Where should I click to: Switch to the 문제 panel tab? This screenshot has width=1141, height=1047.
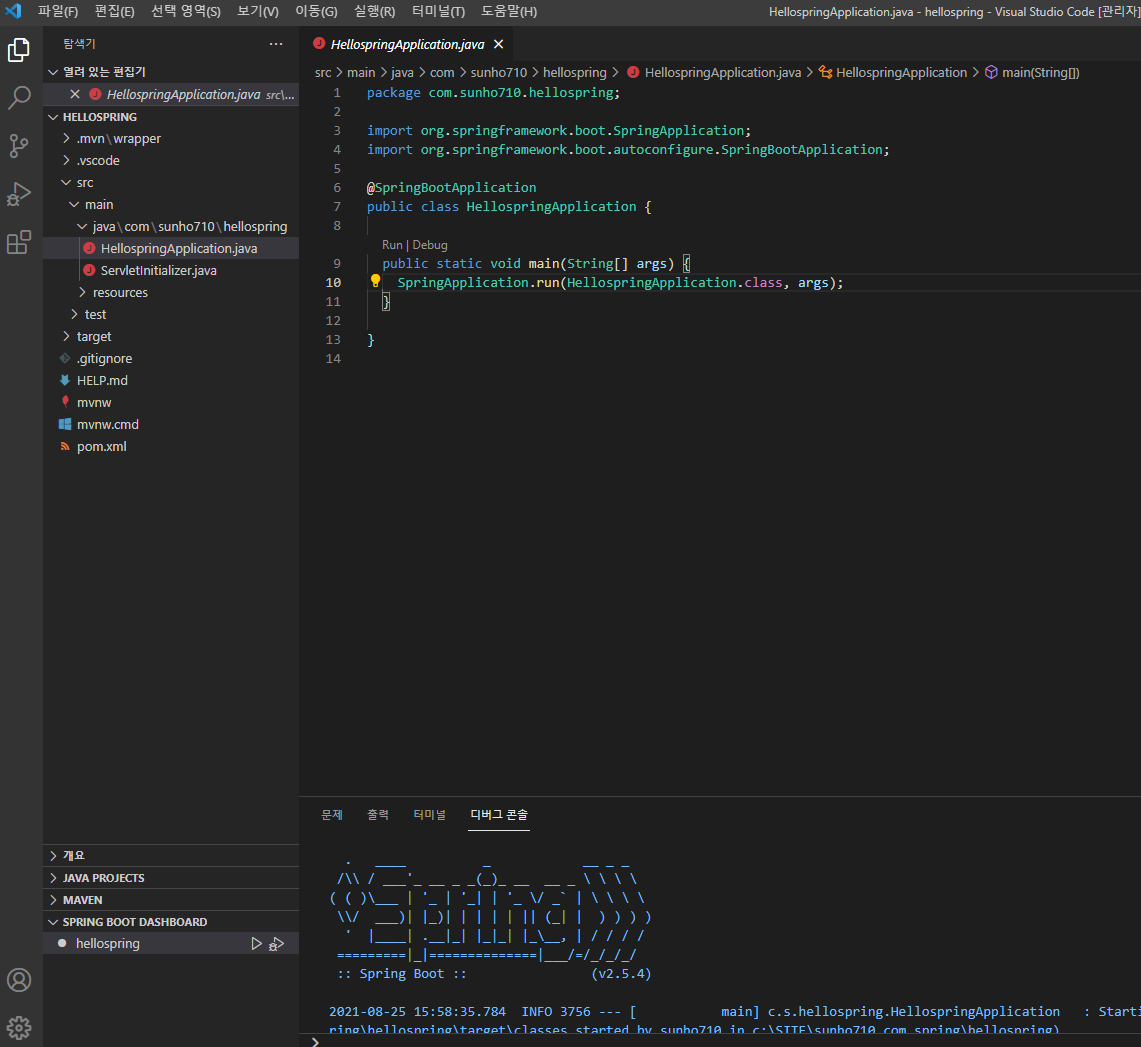332,814
